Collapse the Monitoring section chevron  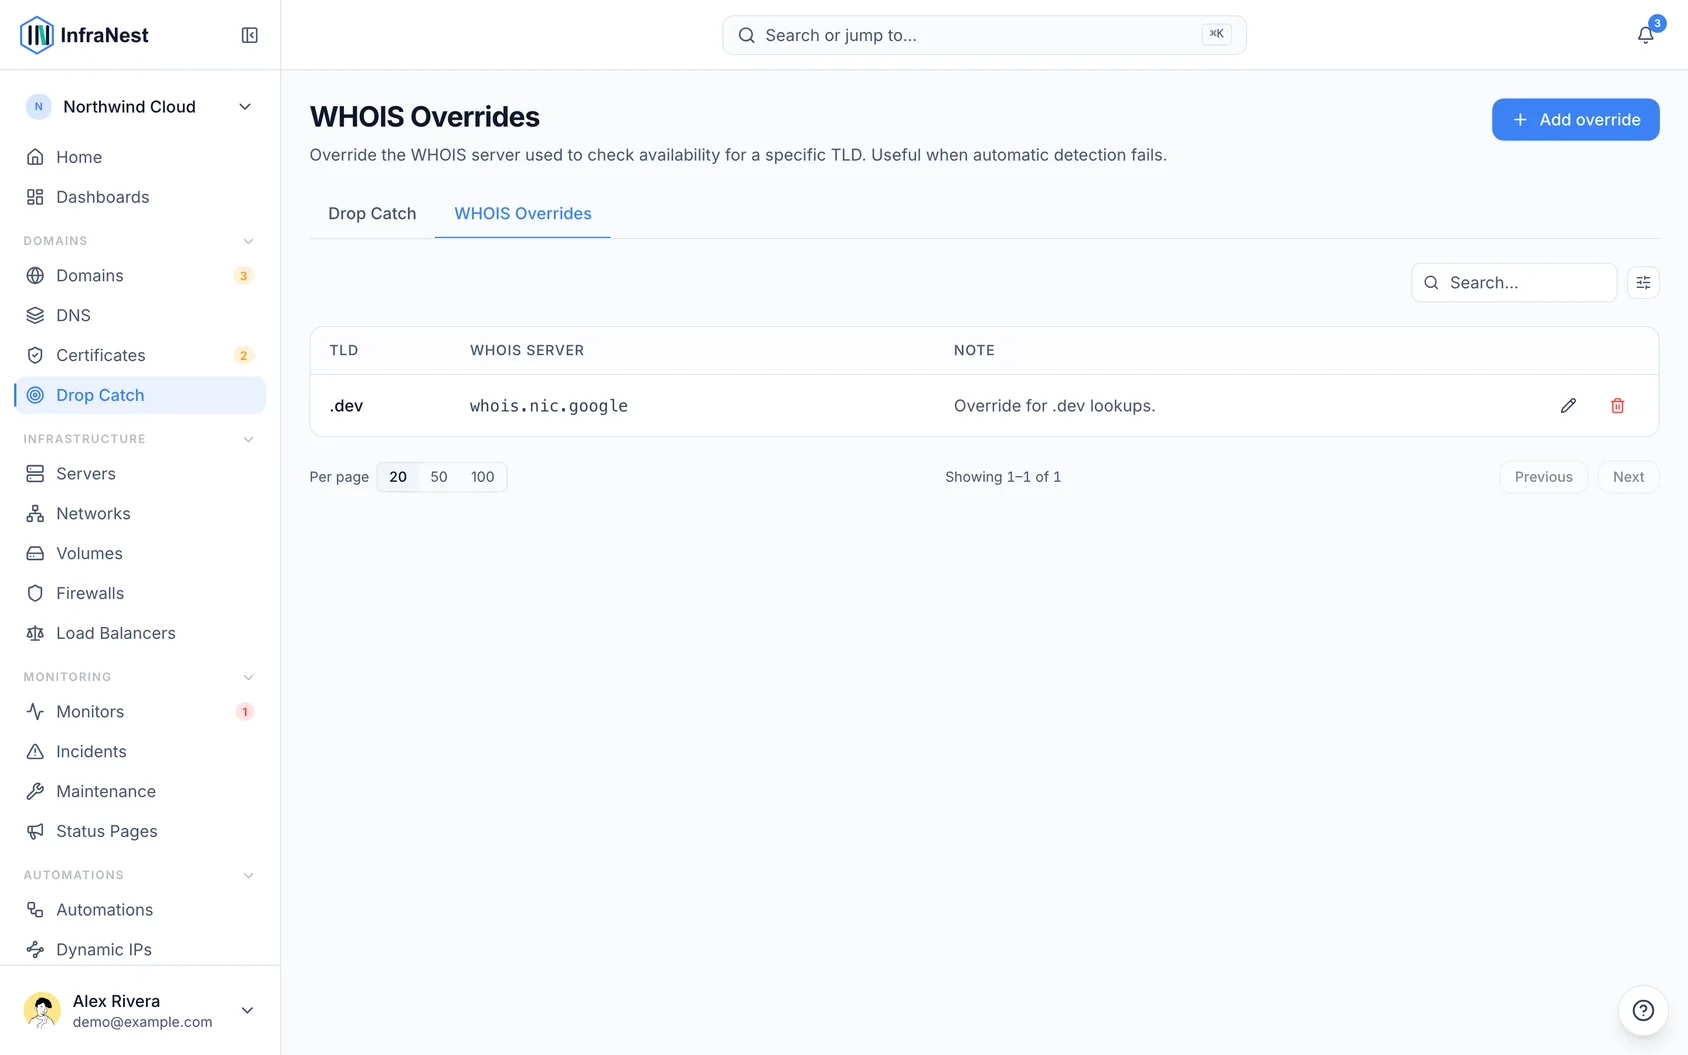[248, 677]
